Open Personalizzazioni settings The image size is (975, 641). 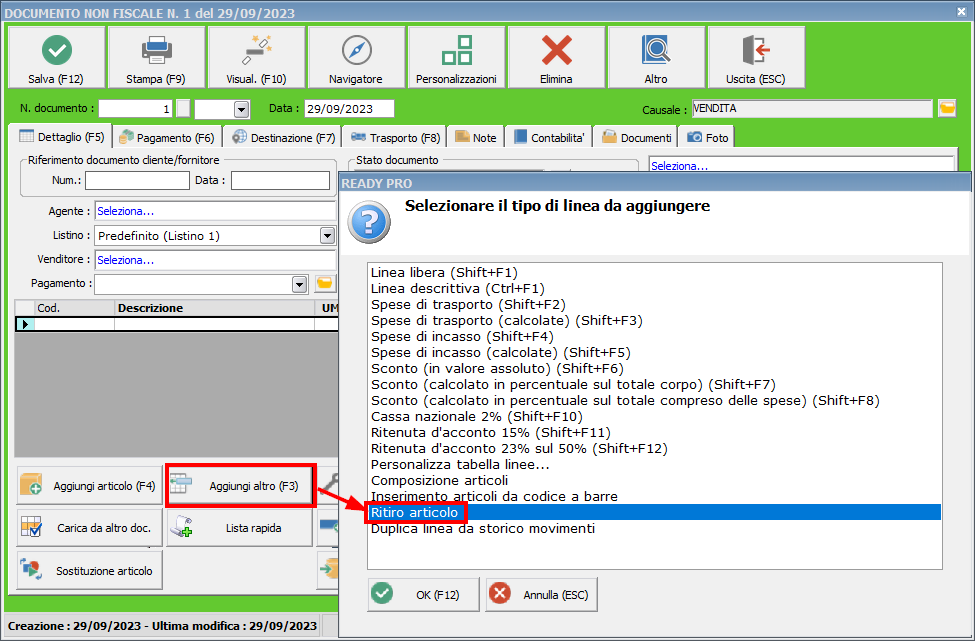[x=456, y=57]
